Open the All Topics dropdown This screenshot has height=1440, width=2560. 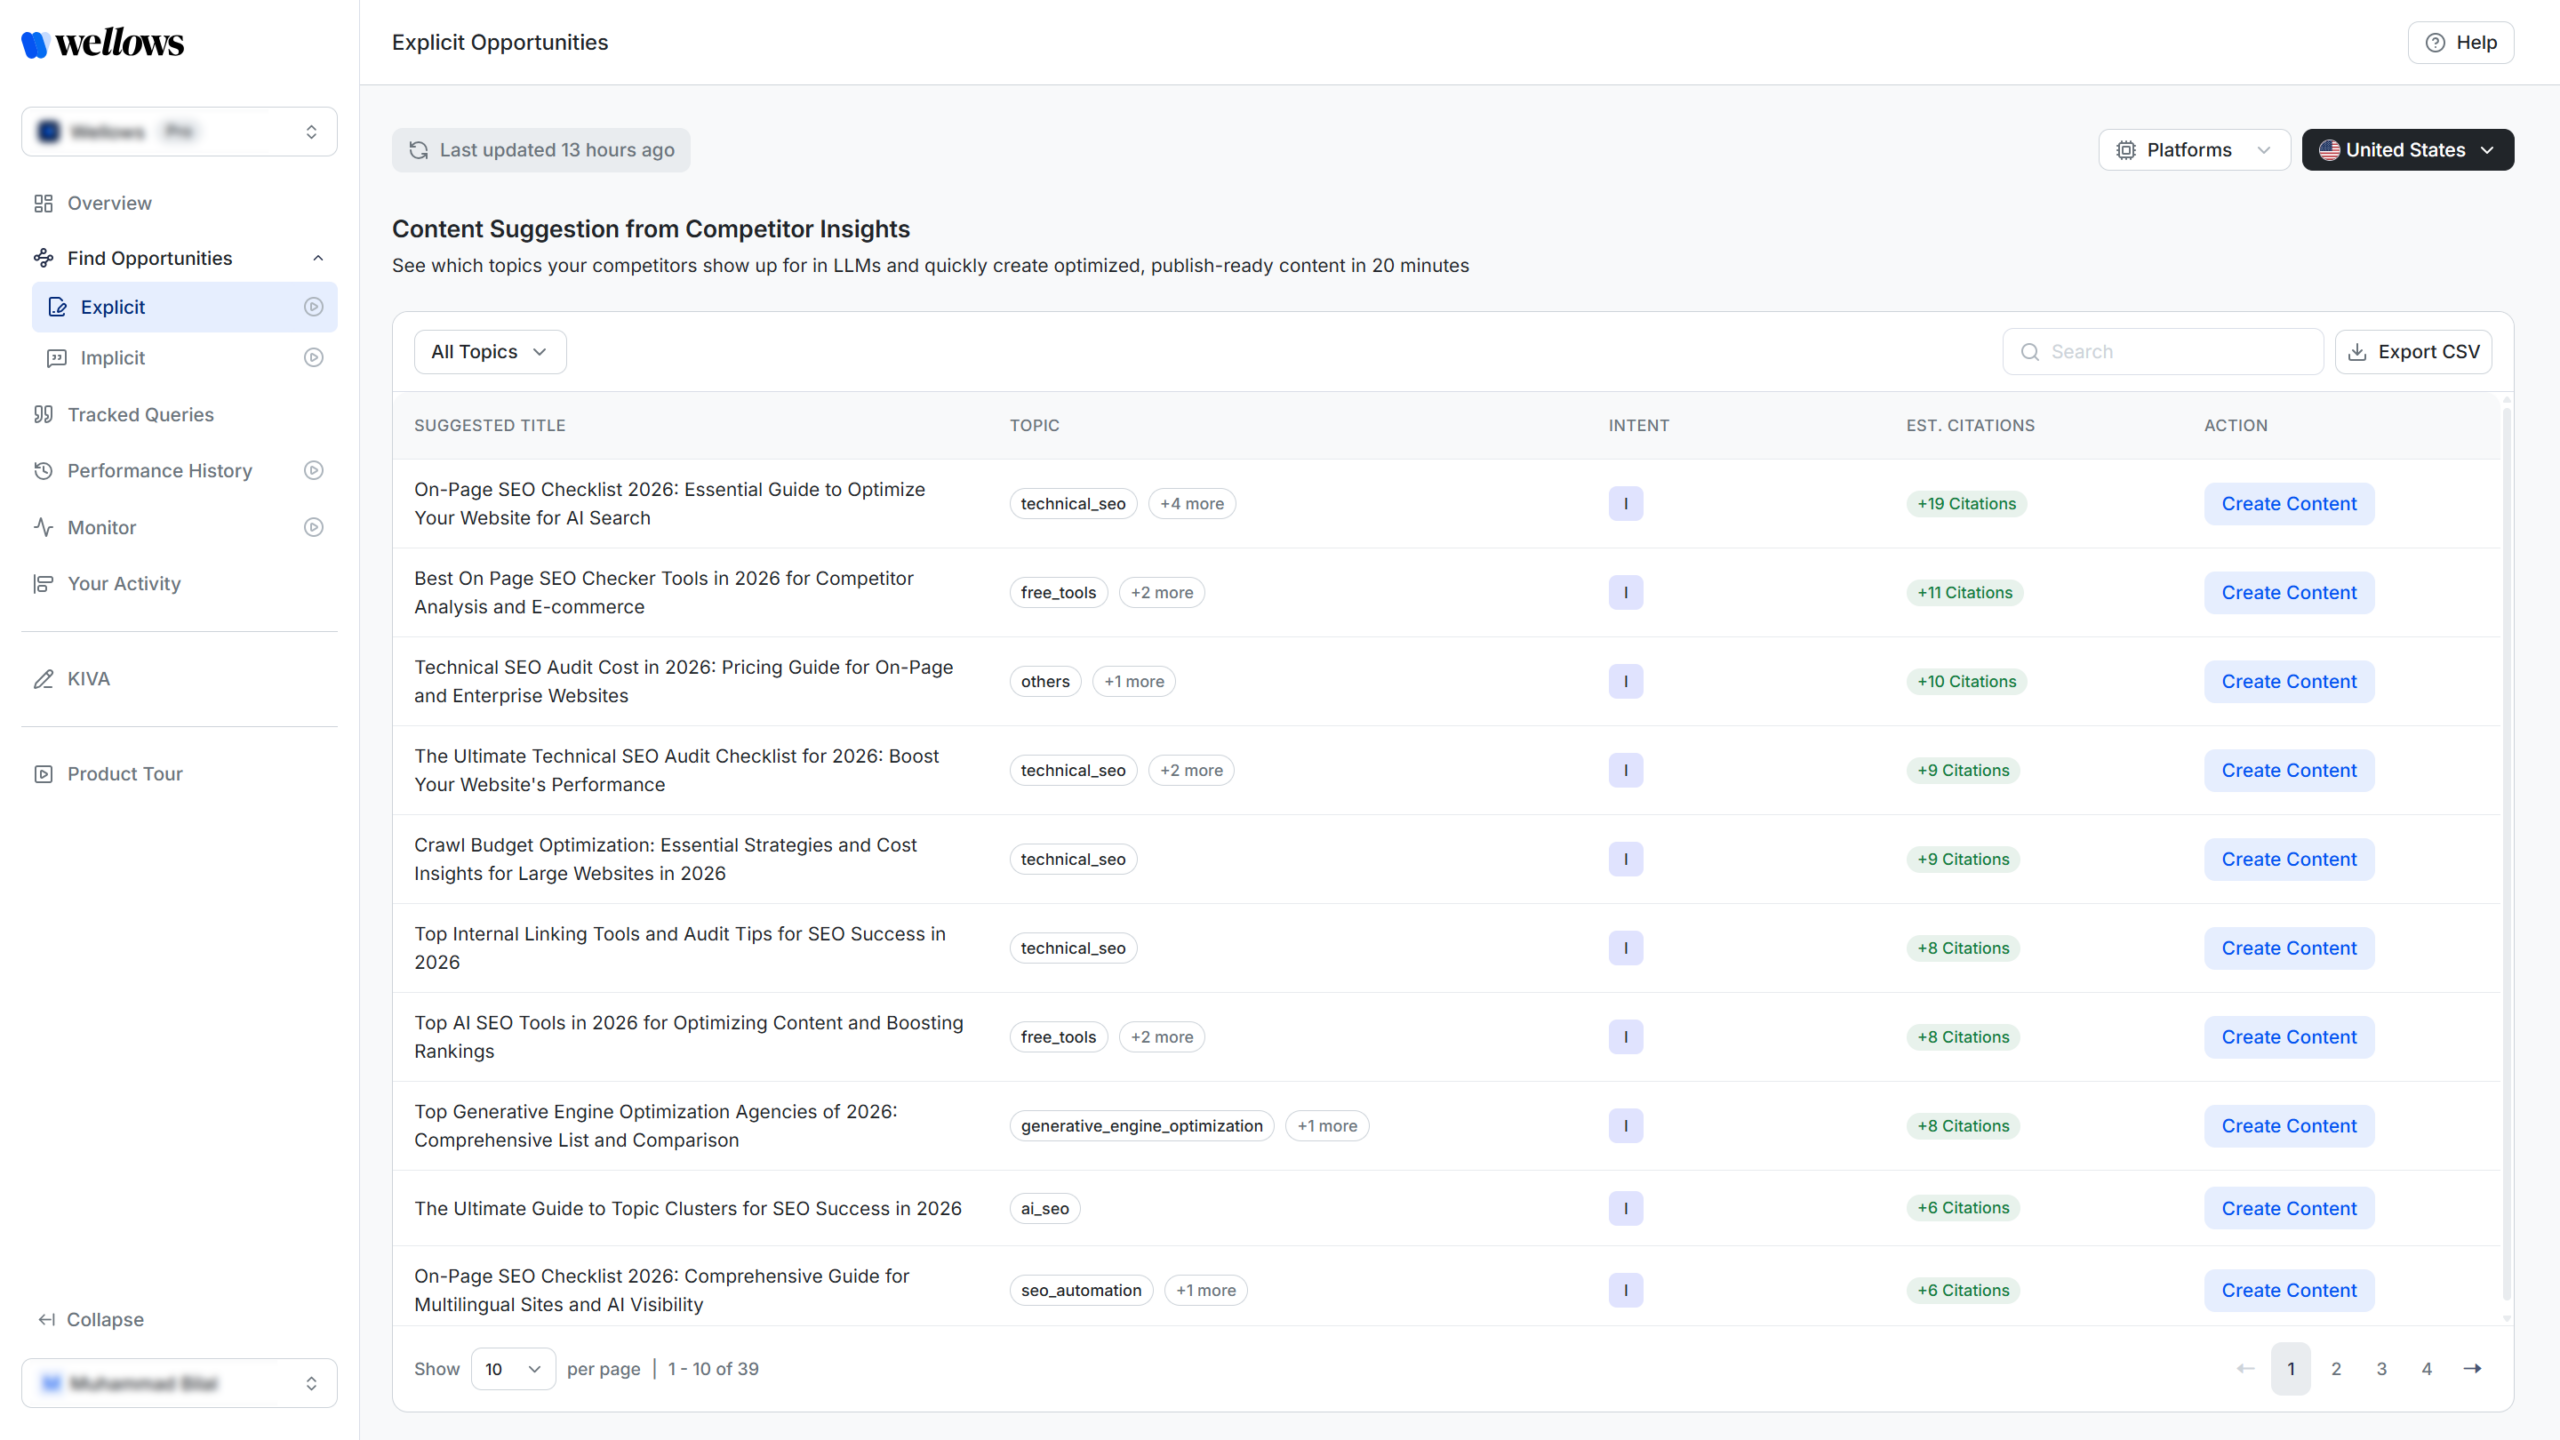coord(490,352)
